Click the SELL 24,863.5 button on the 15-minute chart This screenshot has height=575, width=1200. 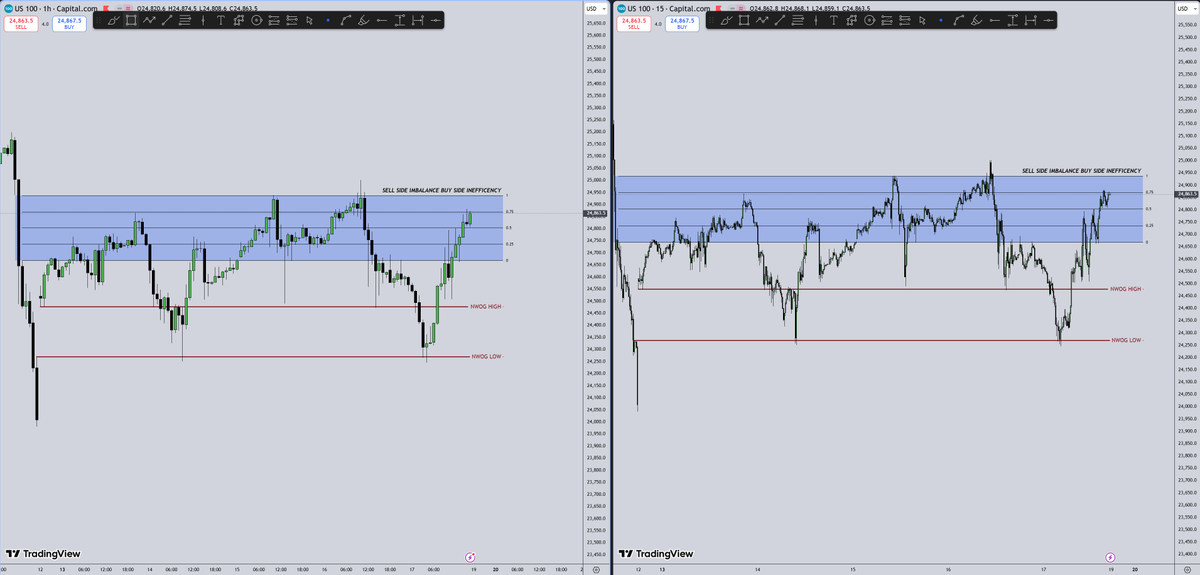(634, 23)
